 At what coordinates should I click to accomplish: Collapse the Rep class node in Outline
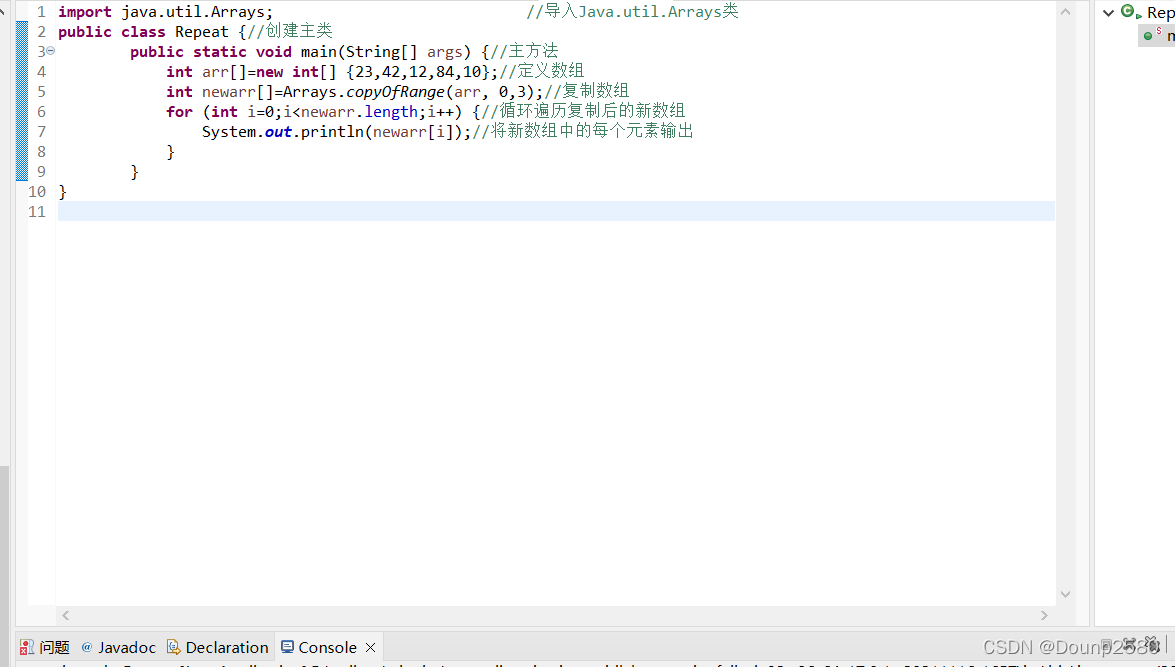(1108, 12)
